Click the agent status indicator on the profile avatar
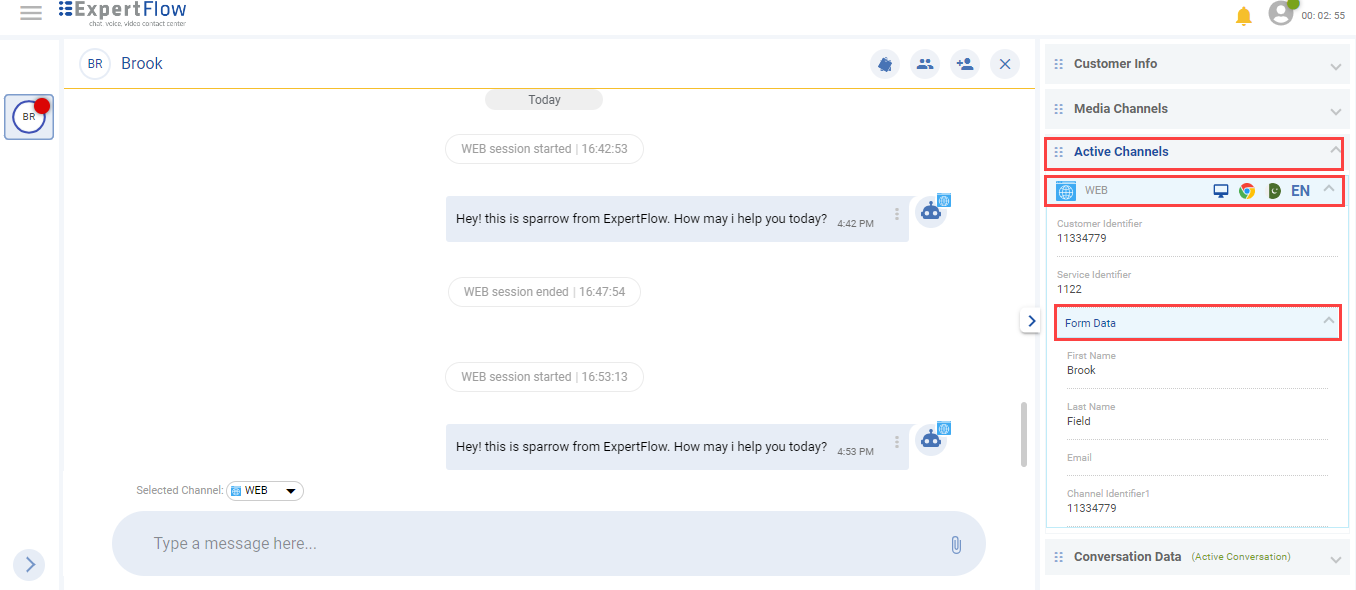1356x590 pixels. [x=1295, y=4]
